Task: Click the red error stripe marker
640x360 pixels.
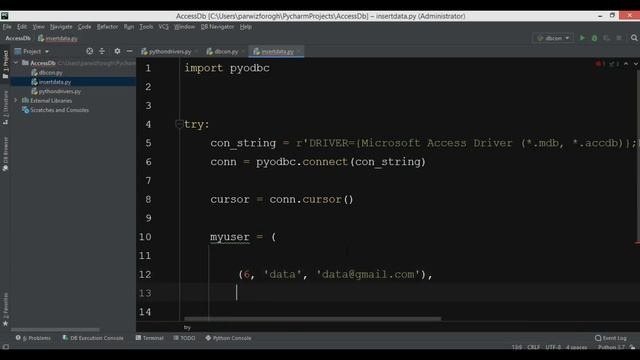Action: click(x=637, y=243)
